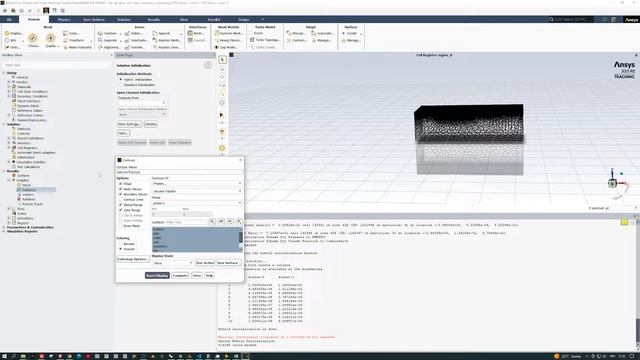Image resolution: width=640 pixels, height=360 pixels.
Task: Click the Compute button in Contours
Action: [180, 276]
